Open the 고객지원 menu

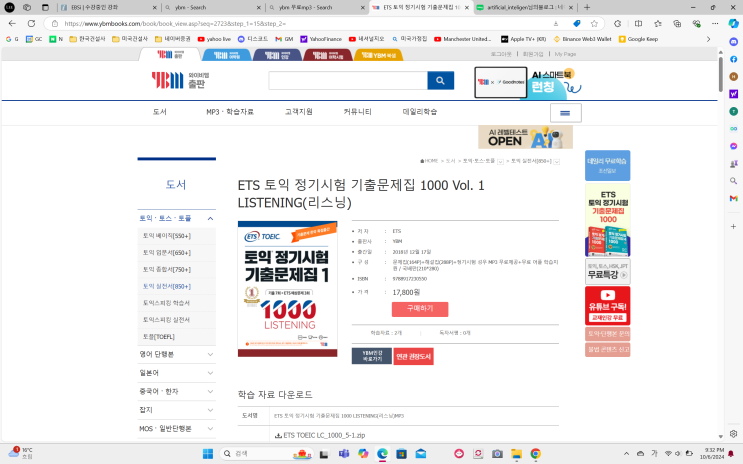299,112
